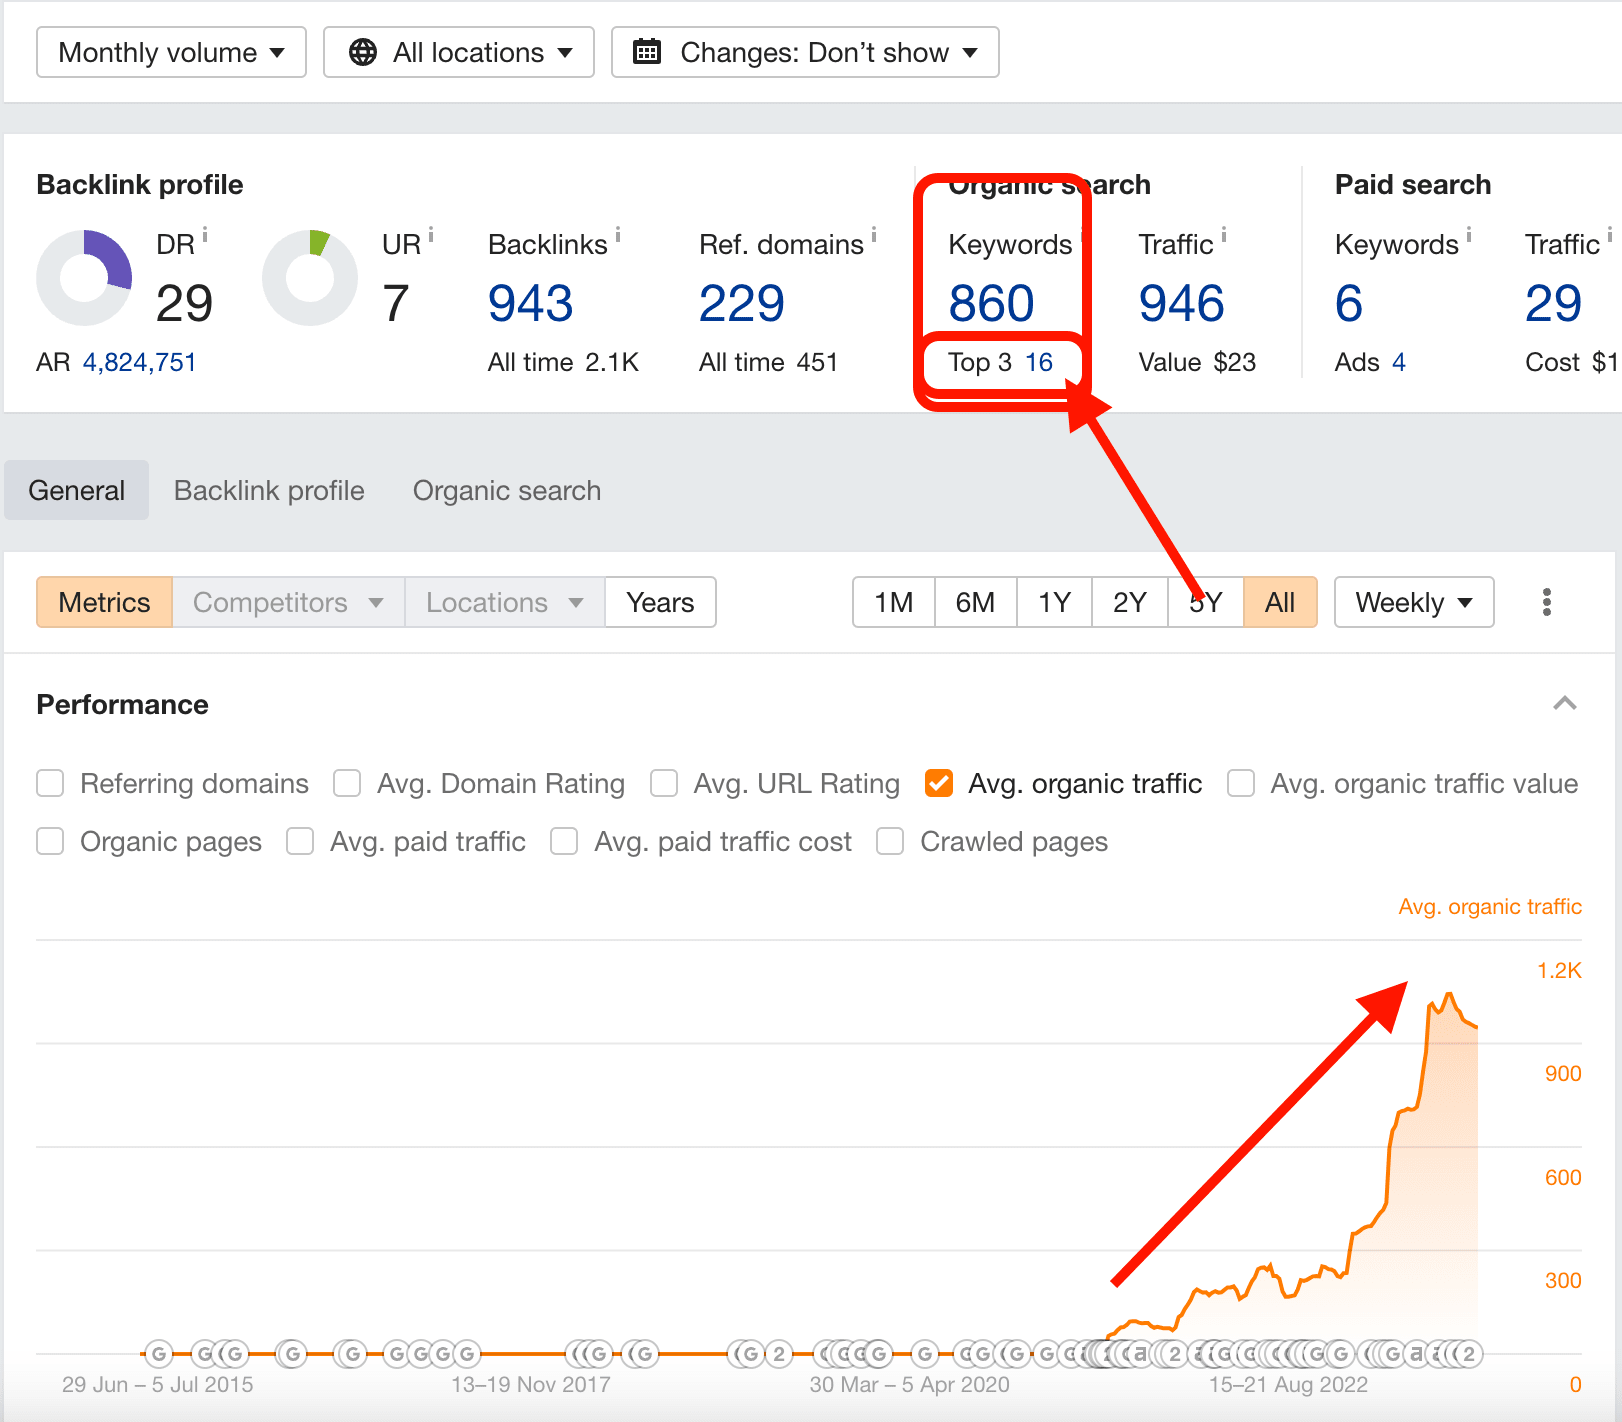This screenshot has height=1422, width=1622.
Task: Collapse the Performance section
Action: click(x=1565, y=704)
